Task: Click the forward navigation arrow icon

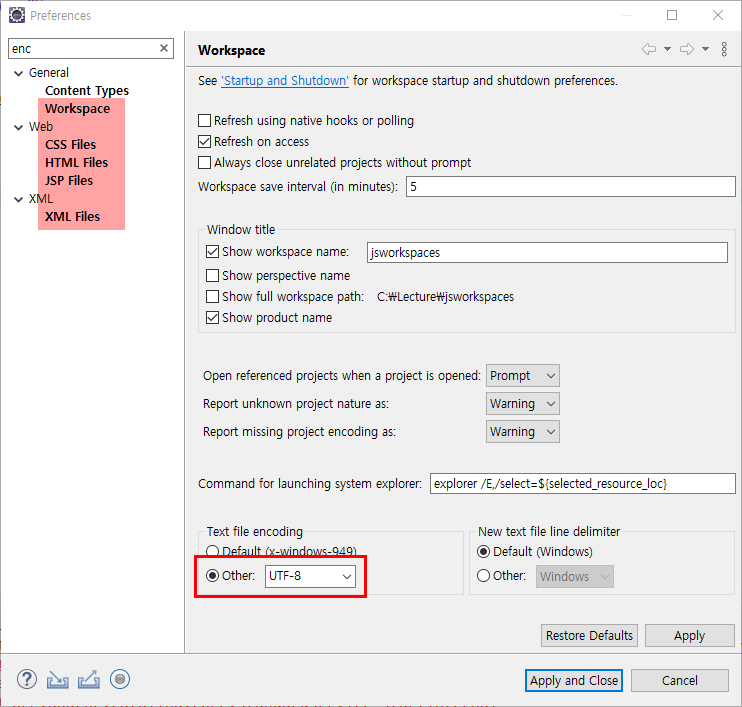Action: click(687, 49)
